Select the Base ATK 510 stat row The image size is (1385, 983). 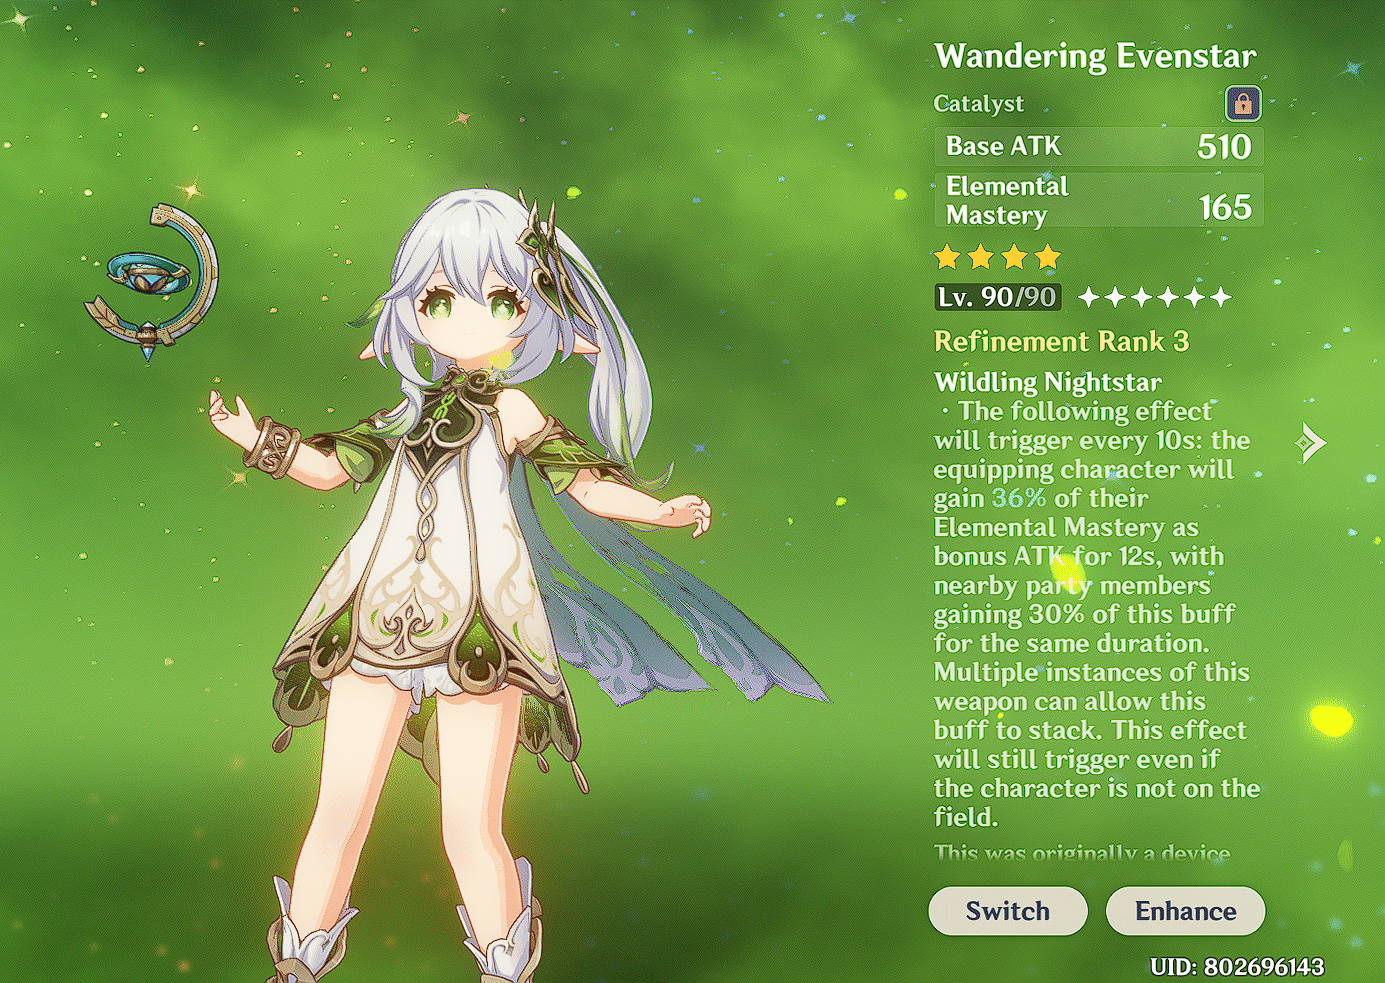click(x=1099, y=147)
